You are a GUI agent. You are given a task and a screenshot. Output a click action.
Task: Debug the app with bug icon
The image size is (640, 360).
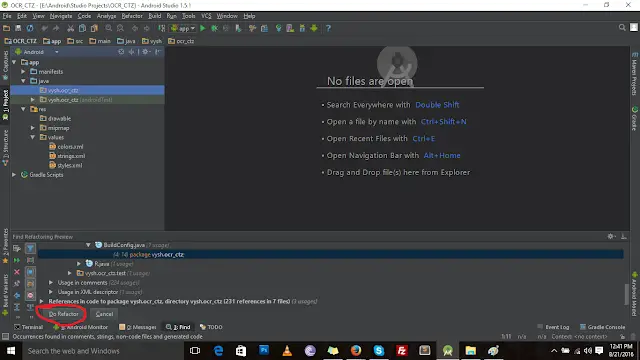[x=214, y=28]
